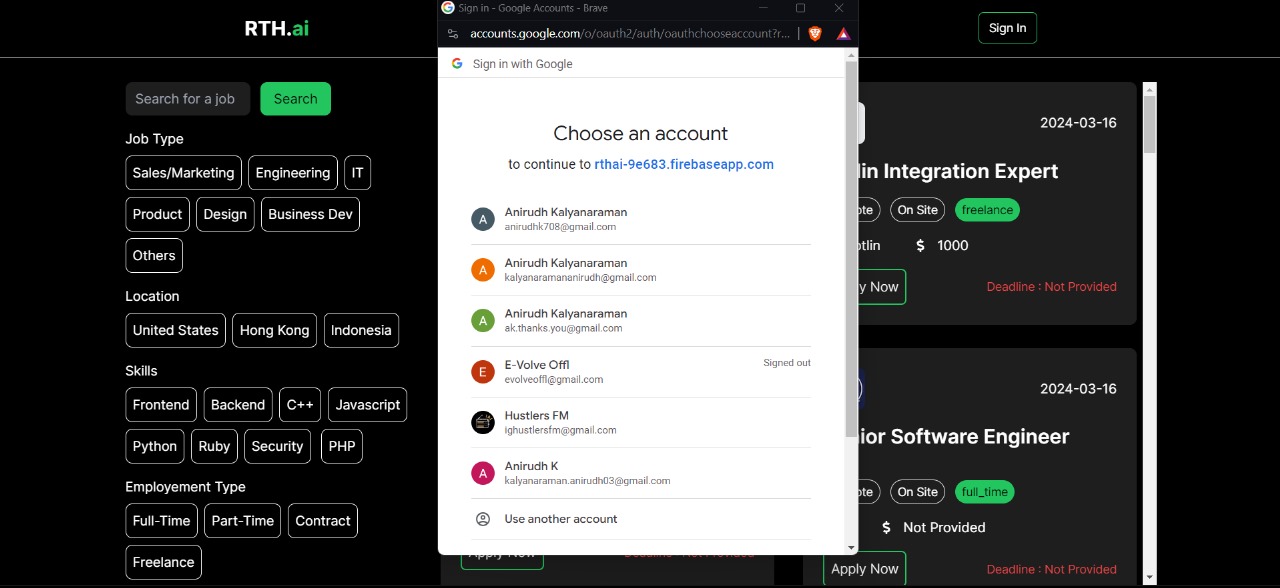1280x588 pixels.
Task: Click popup scrollbar down arrow
Action: pyautogui.click(x=851, y=547)
